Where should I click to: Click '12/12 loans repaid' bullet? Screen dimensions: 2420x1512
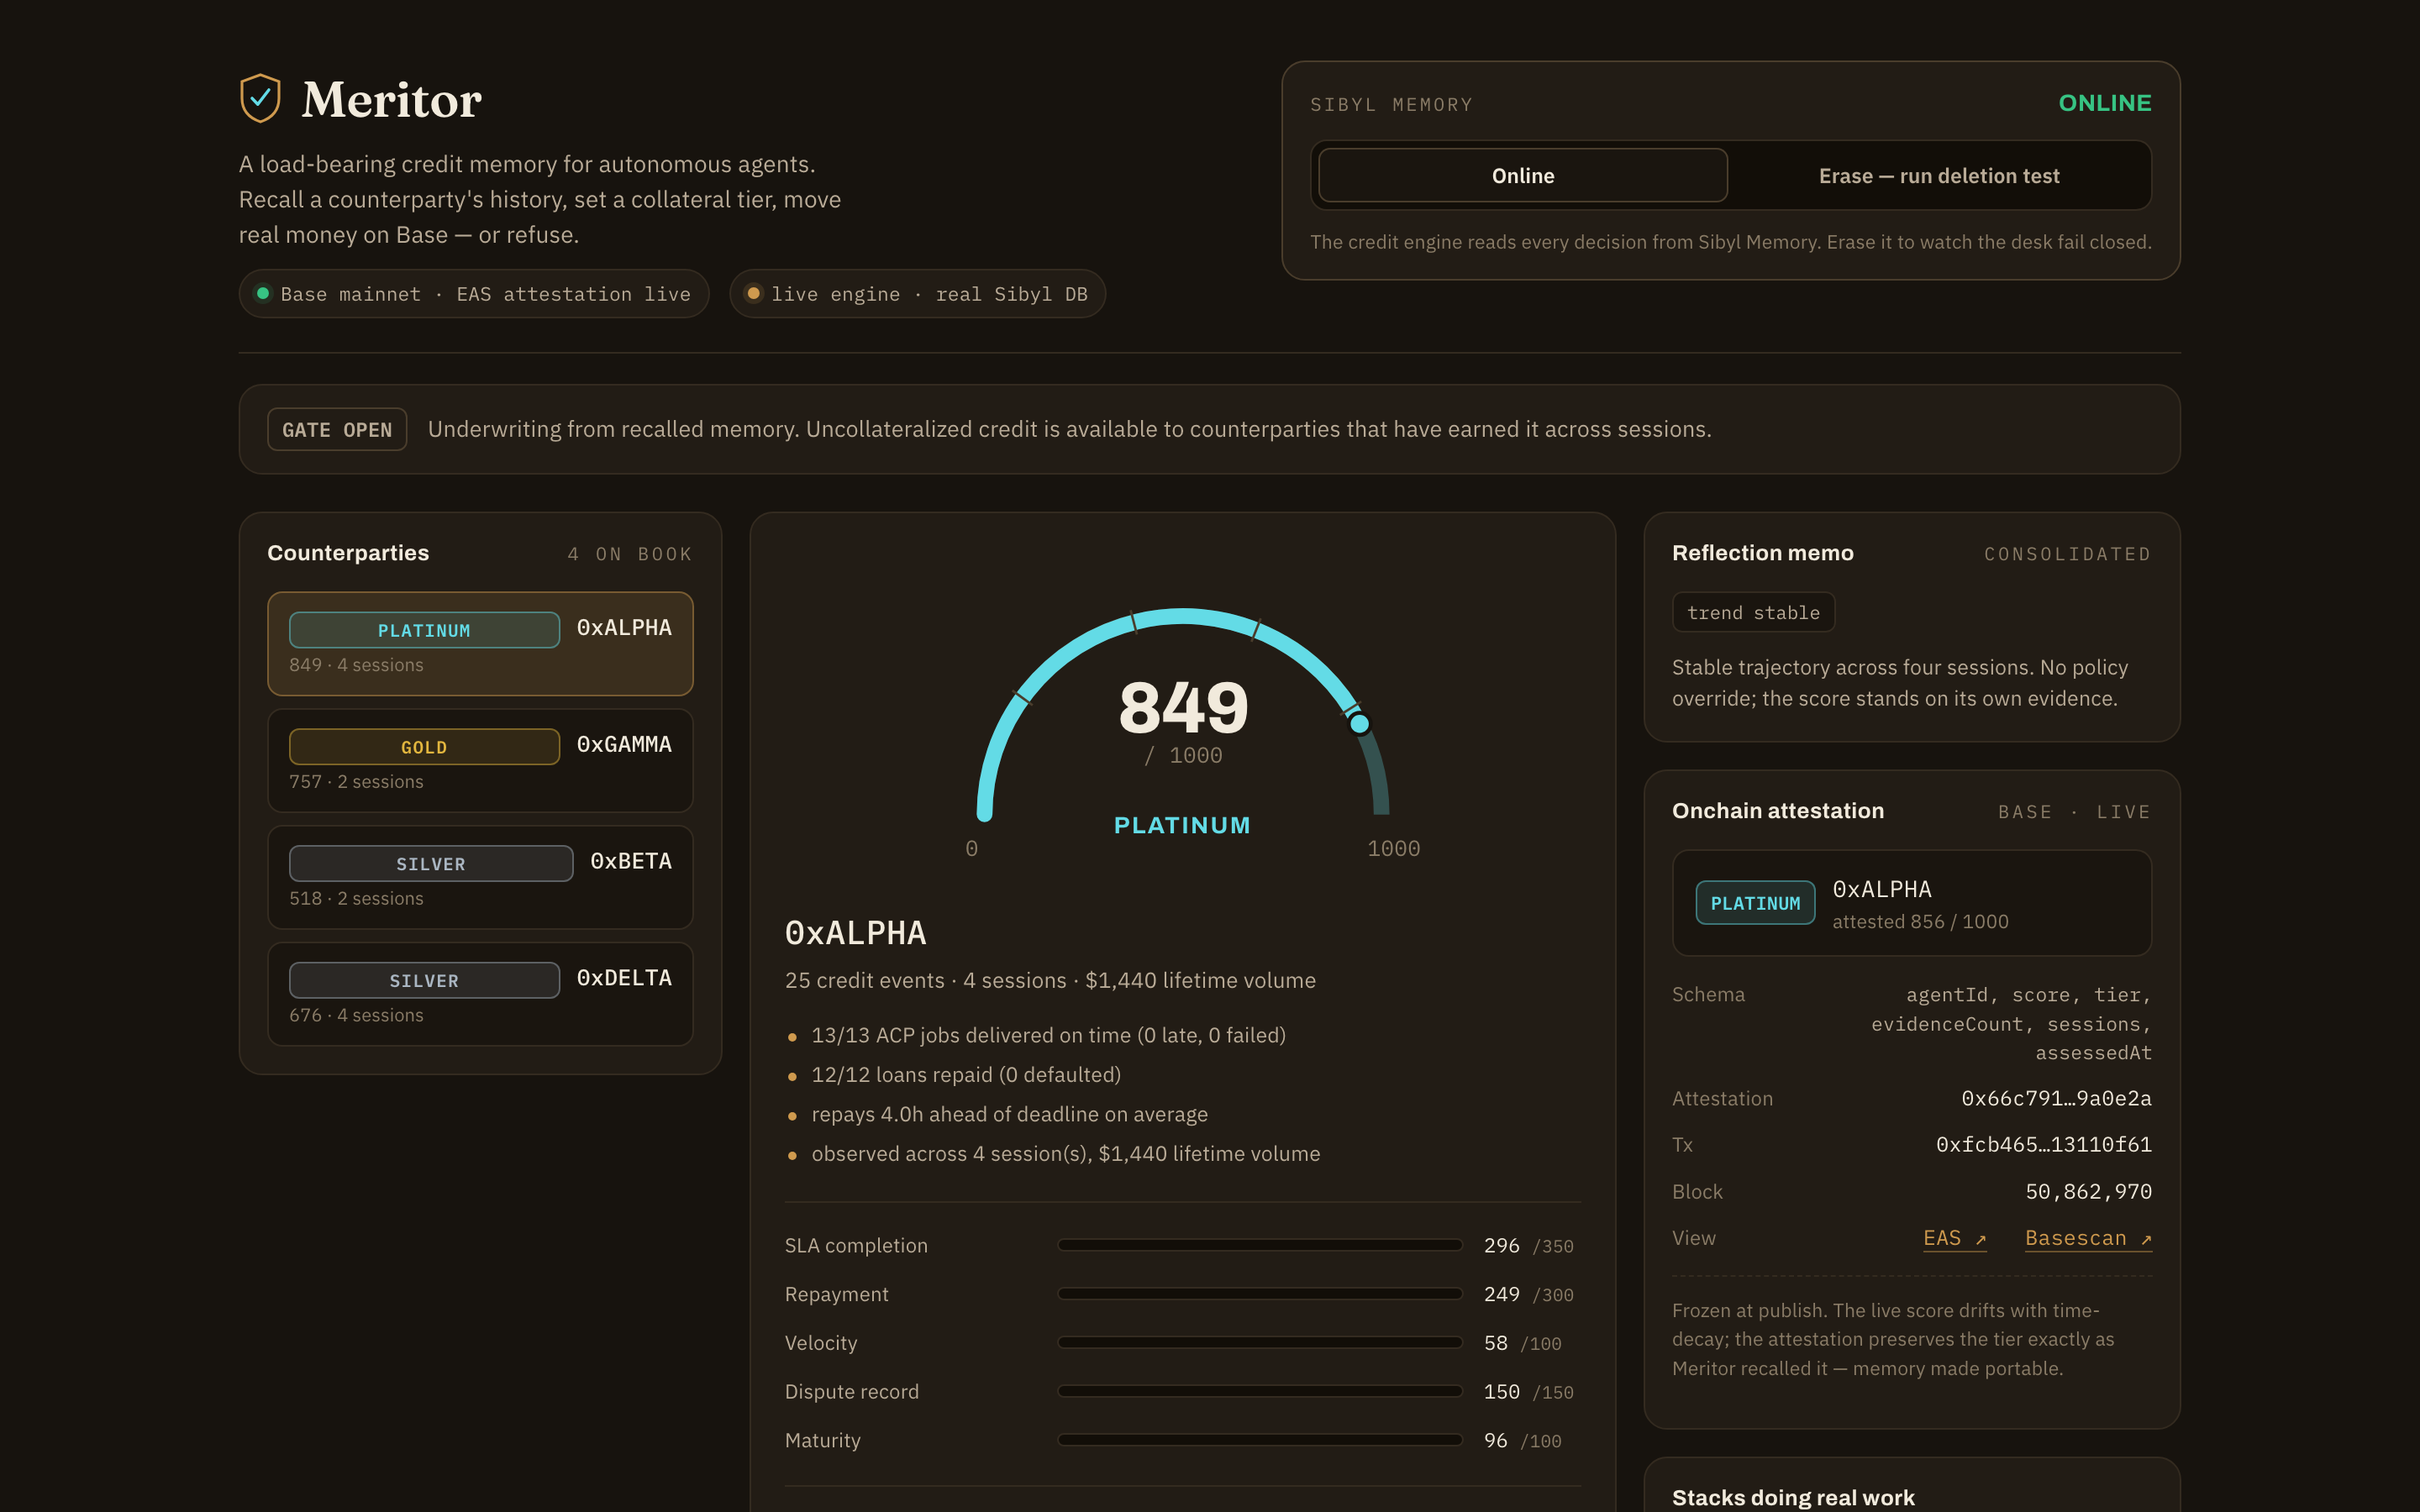[x=965, y=1074]
